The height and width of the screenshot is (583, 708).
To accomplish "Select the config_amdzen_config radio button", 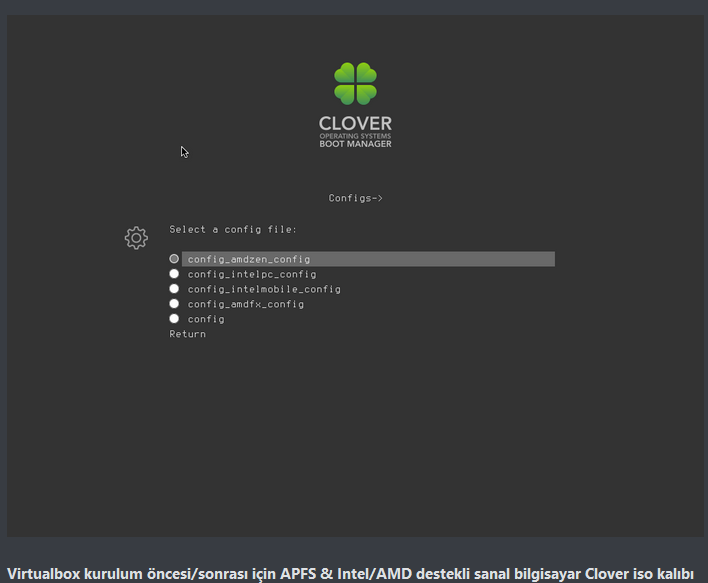I will [174, 259].
